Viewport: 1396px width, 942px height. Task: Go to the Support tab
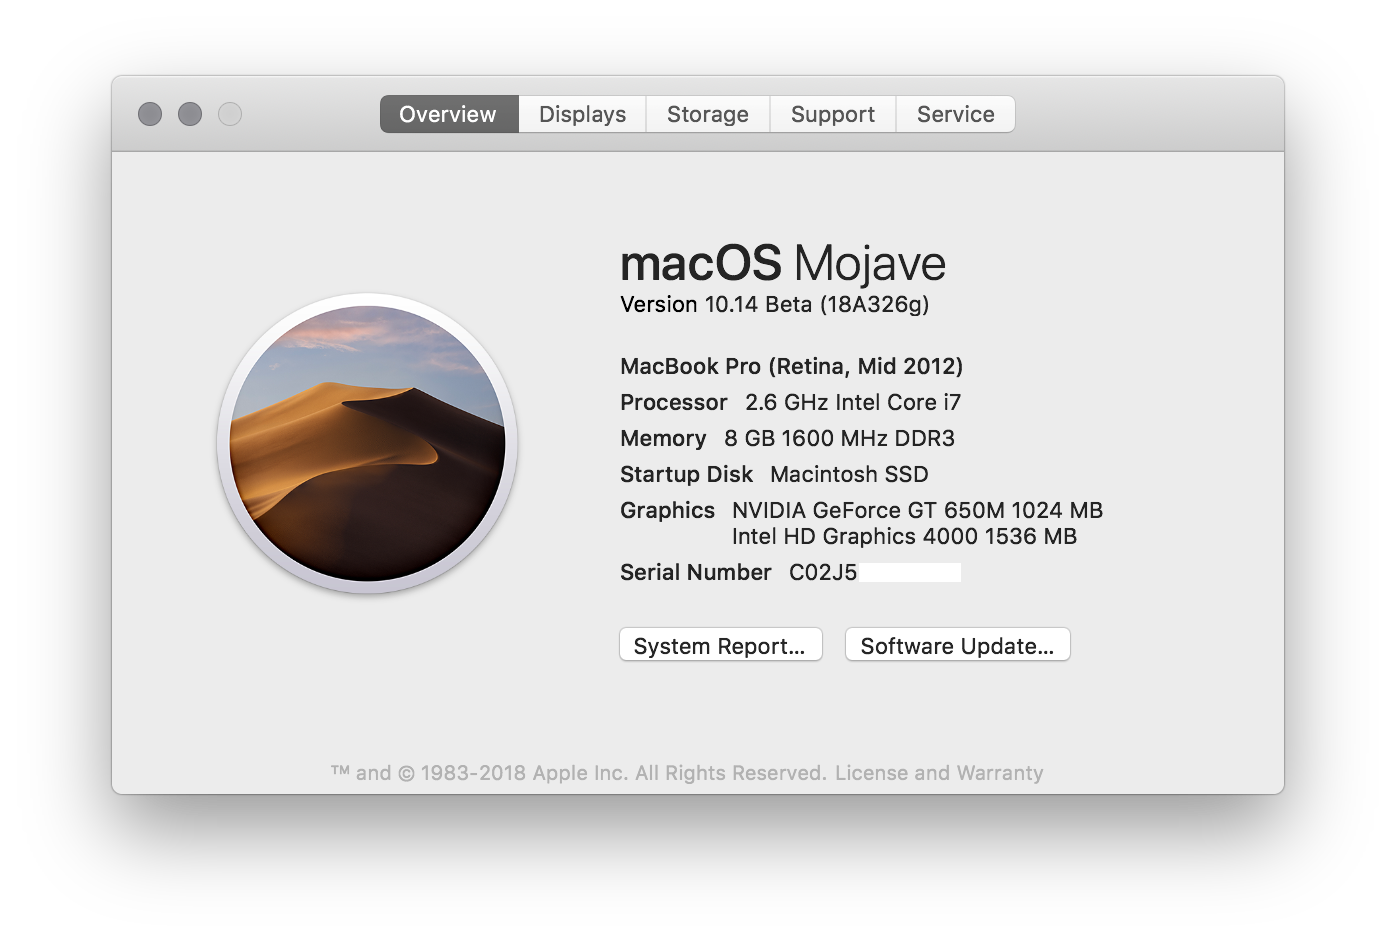click(x=833, y=114)
